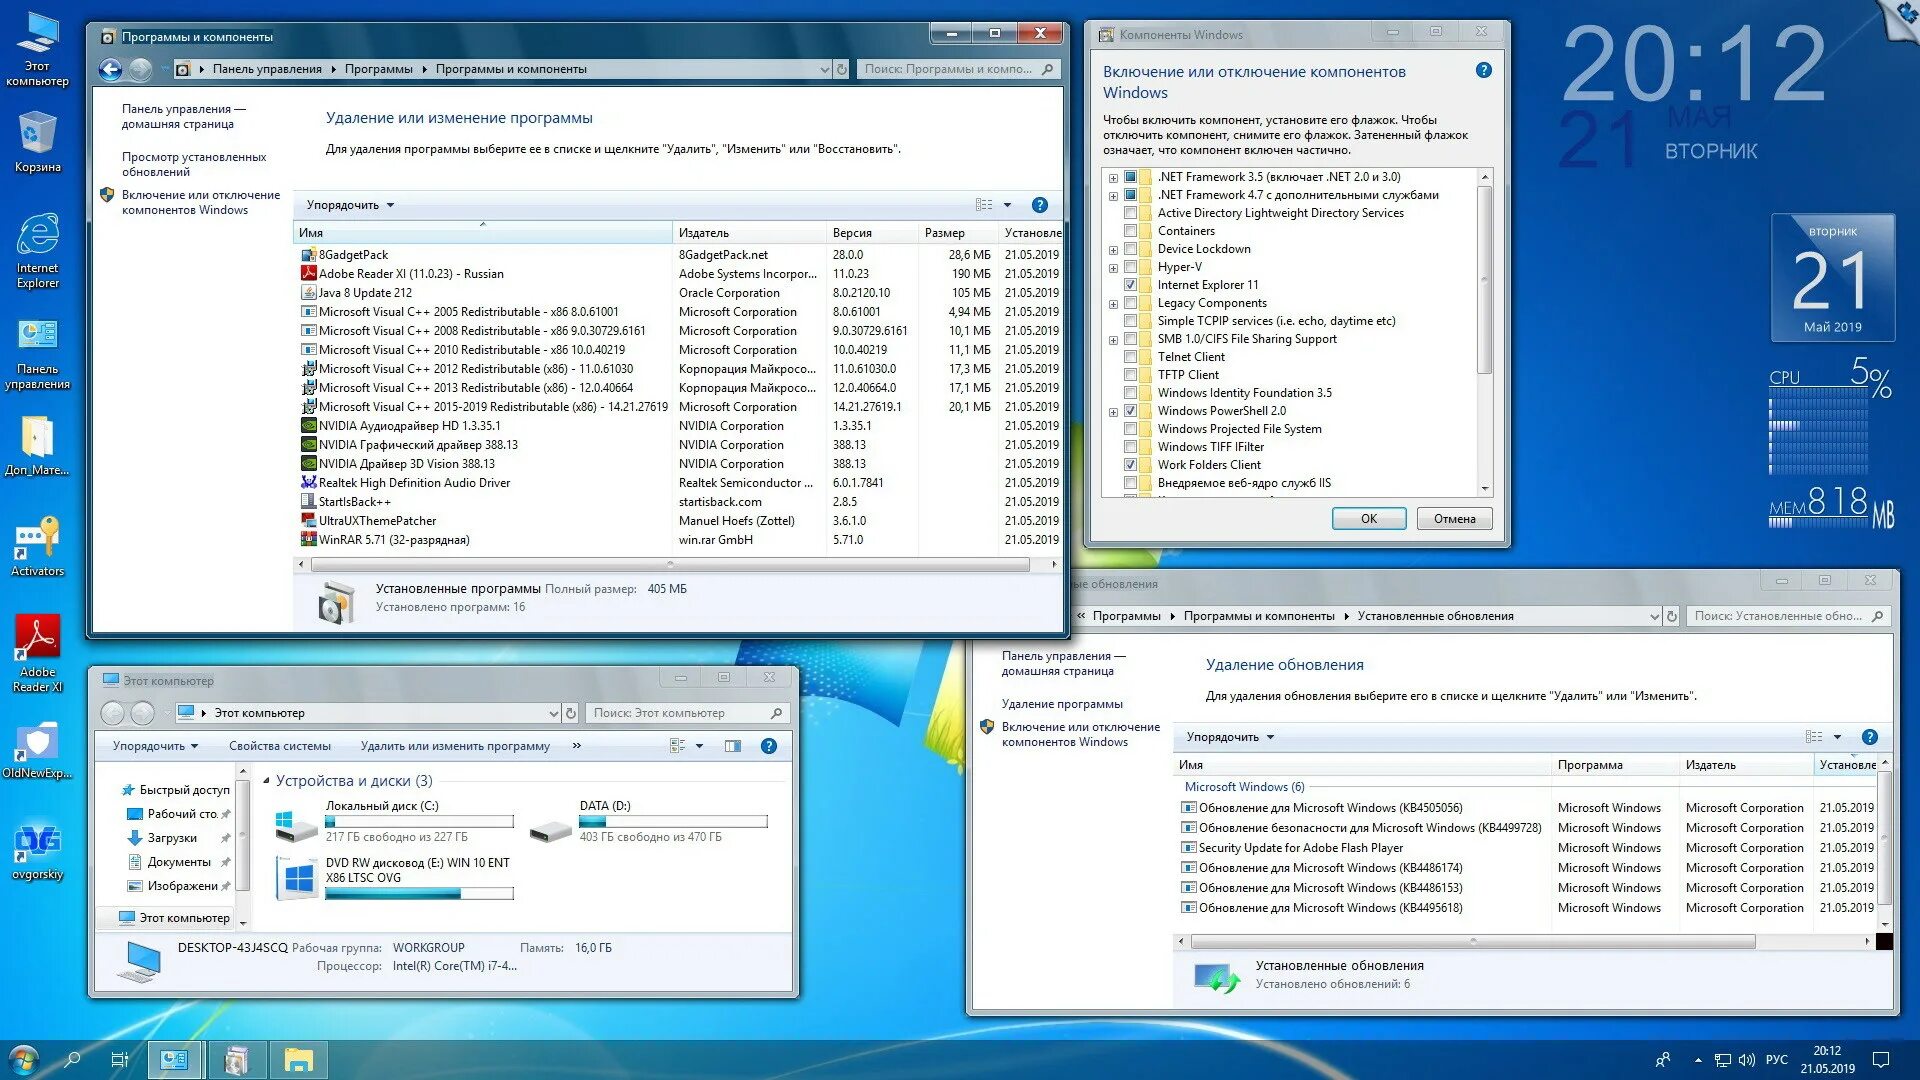
Task: Click System properties in This PC toolbar
Action: pos(279,746)
